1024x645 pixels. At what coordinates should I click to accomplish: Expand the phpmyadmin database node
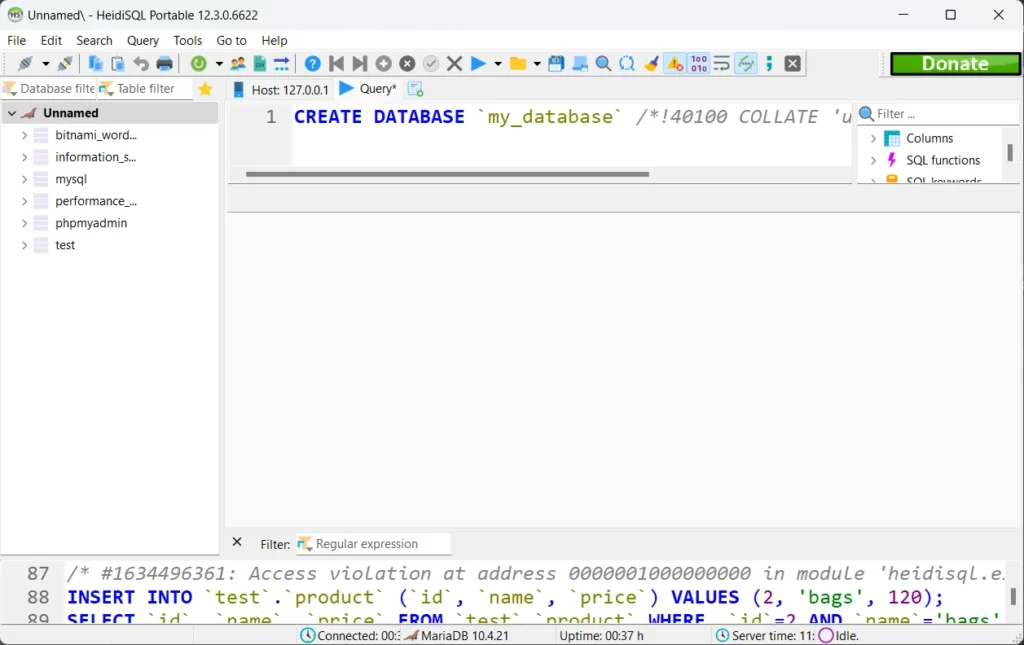point(24,223)
